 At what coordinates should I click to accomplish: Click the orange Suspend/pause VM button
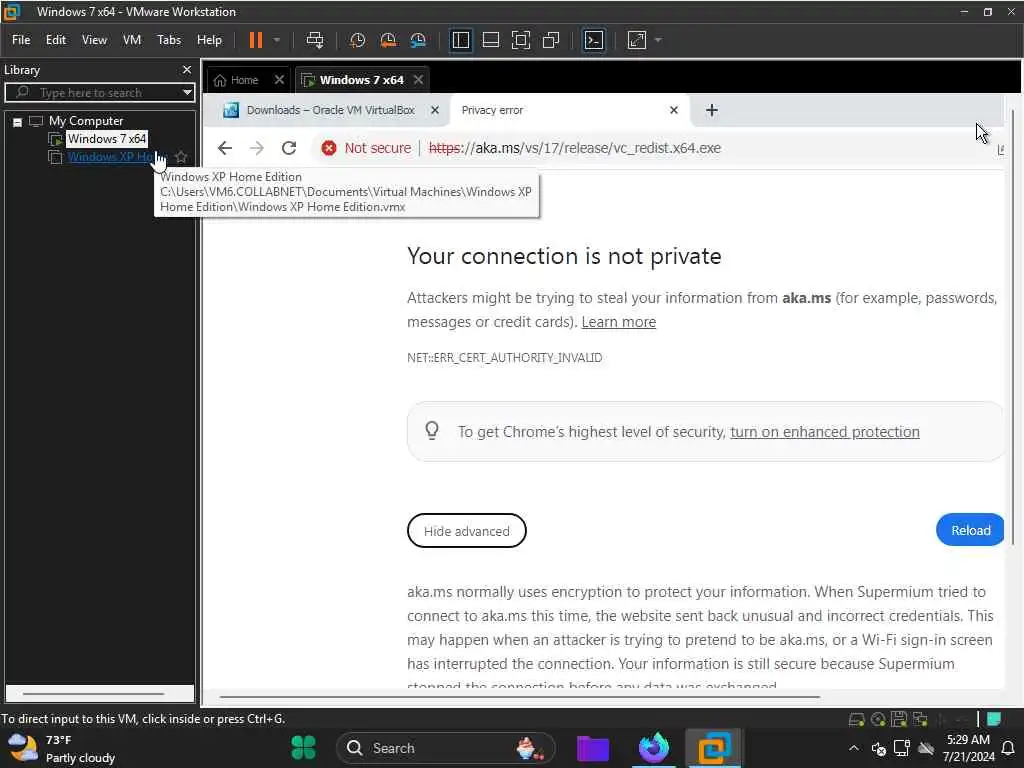pyautogui.click(x=255, y=40)
